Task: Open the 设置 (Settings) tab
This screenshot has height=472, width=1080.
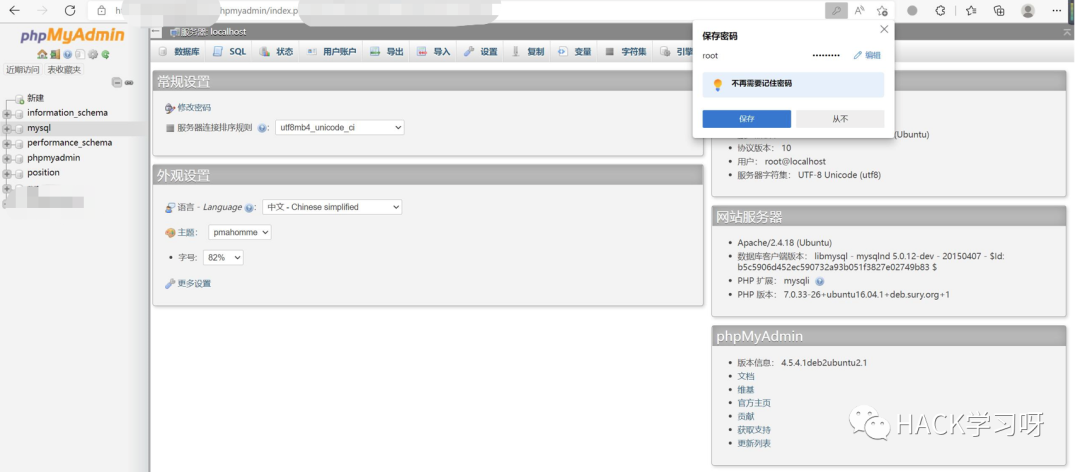Action: (480, 52)
